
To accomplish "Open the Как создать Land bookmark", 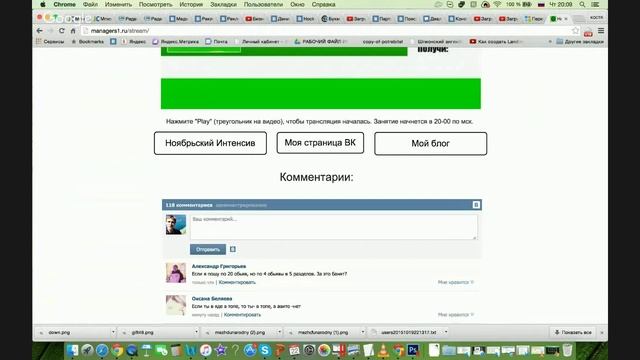I will pyautogui.click(x=496, y=42).
